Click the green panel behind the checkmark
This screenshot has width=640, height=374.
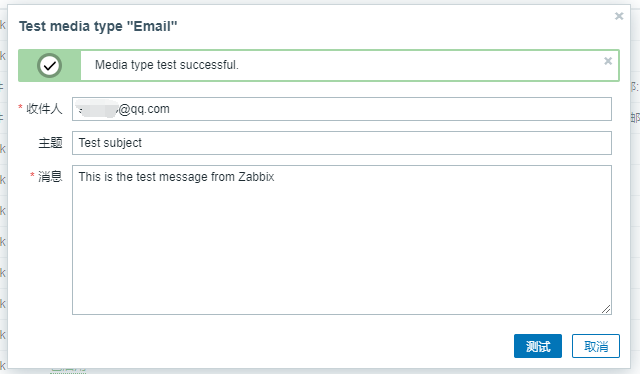coord(49,65)
